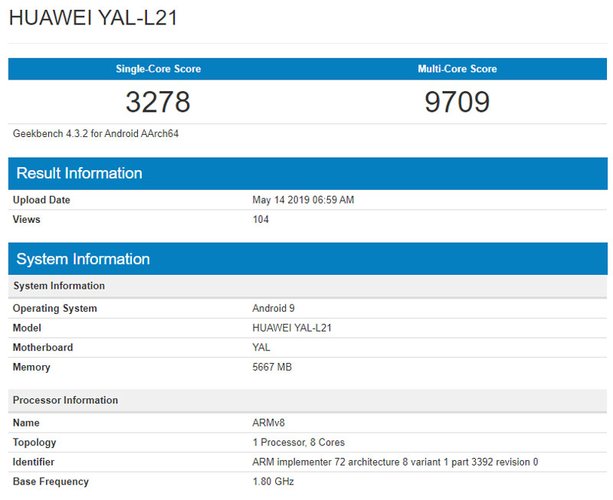Click the May 14 2019 06:59 AM value
The image size is (613, 500).
tap(303, 200)
